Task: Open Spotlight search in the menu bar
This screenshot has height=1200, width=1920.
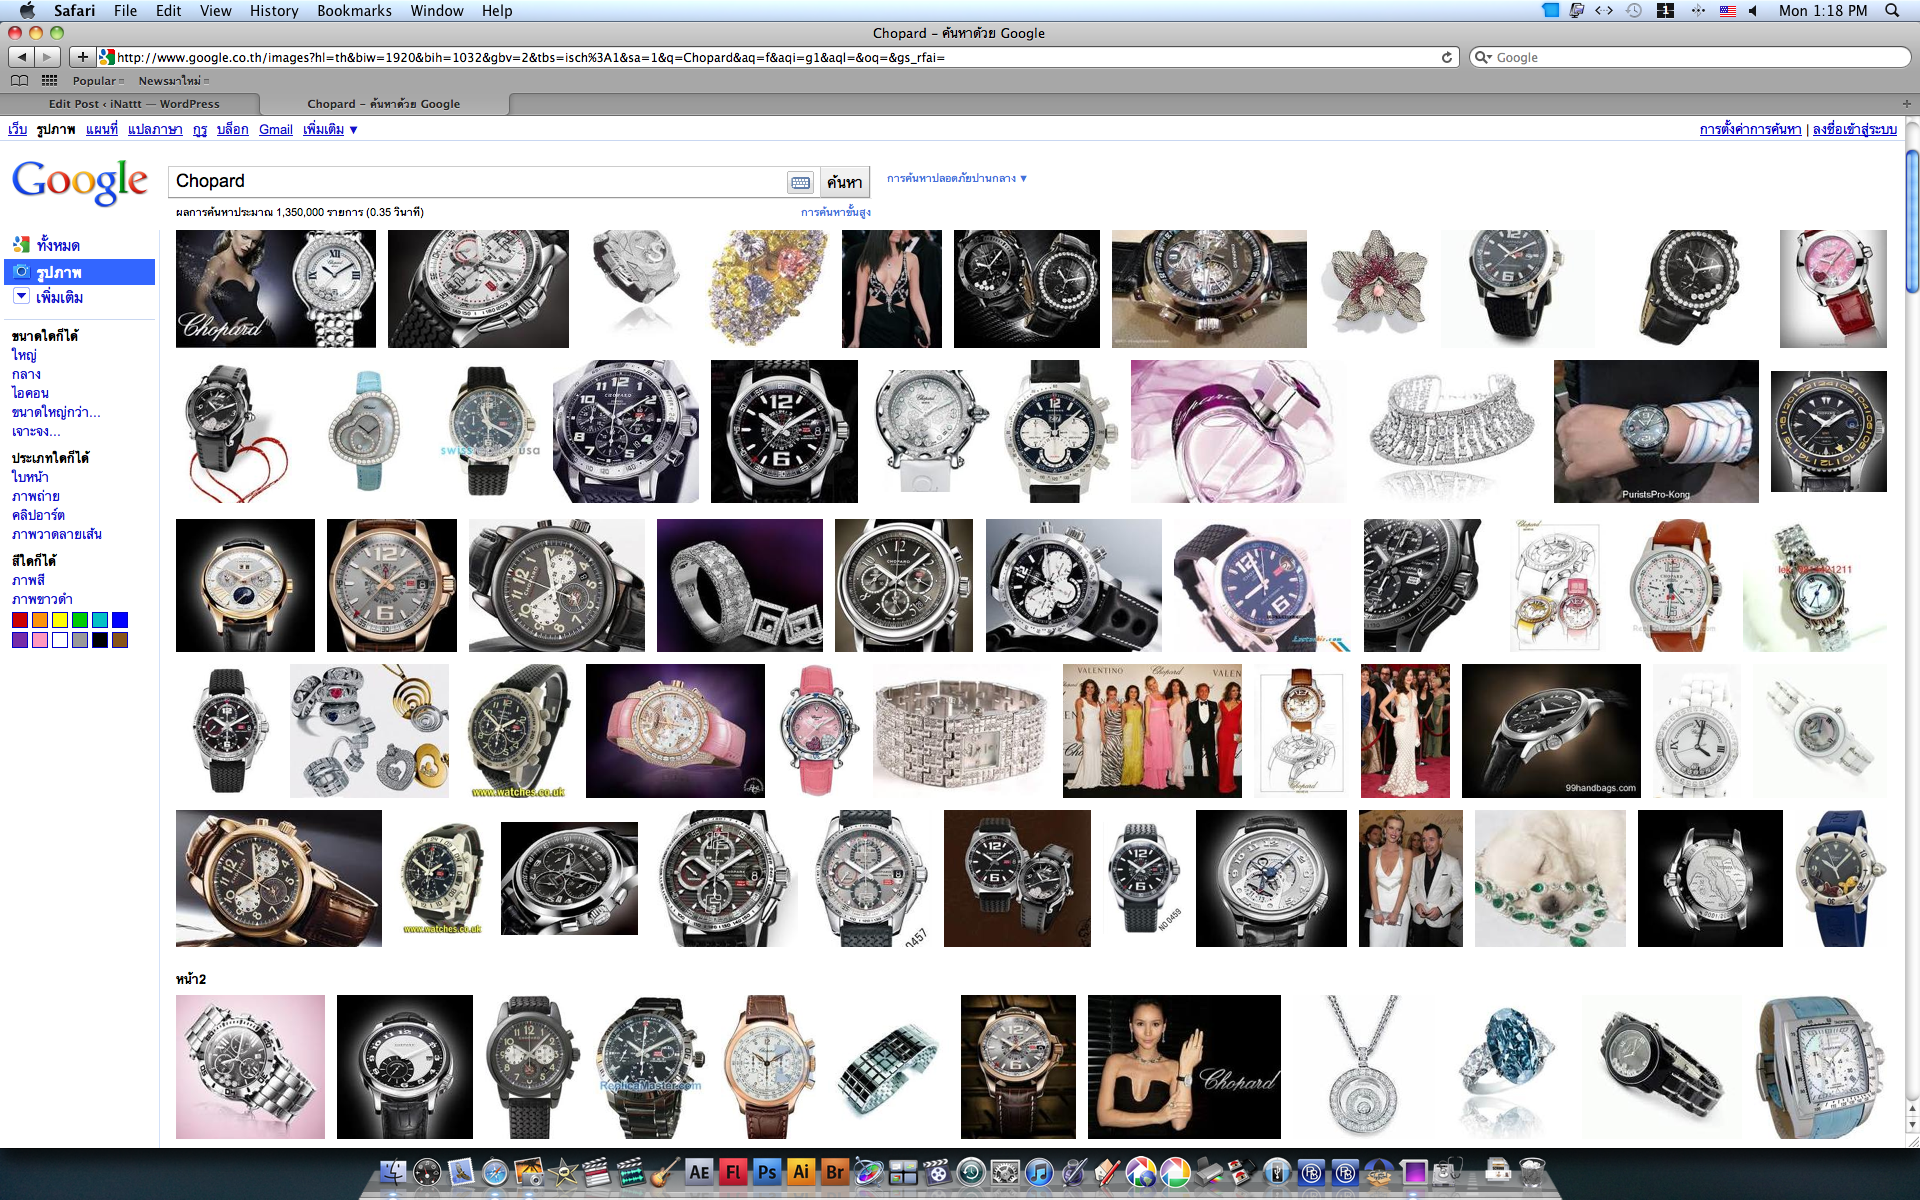Action: click(x=1892, y=10)
